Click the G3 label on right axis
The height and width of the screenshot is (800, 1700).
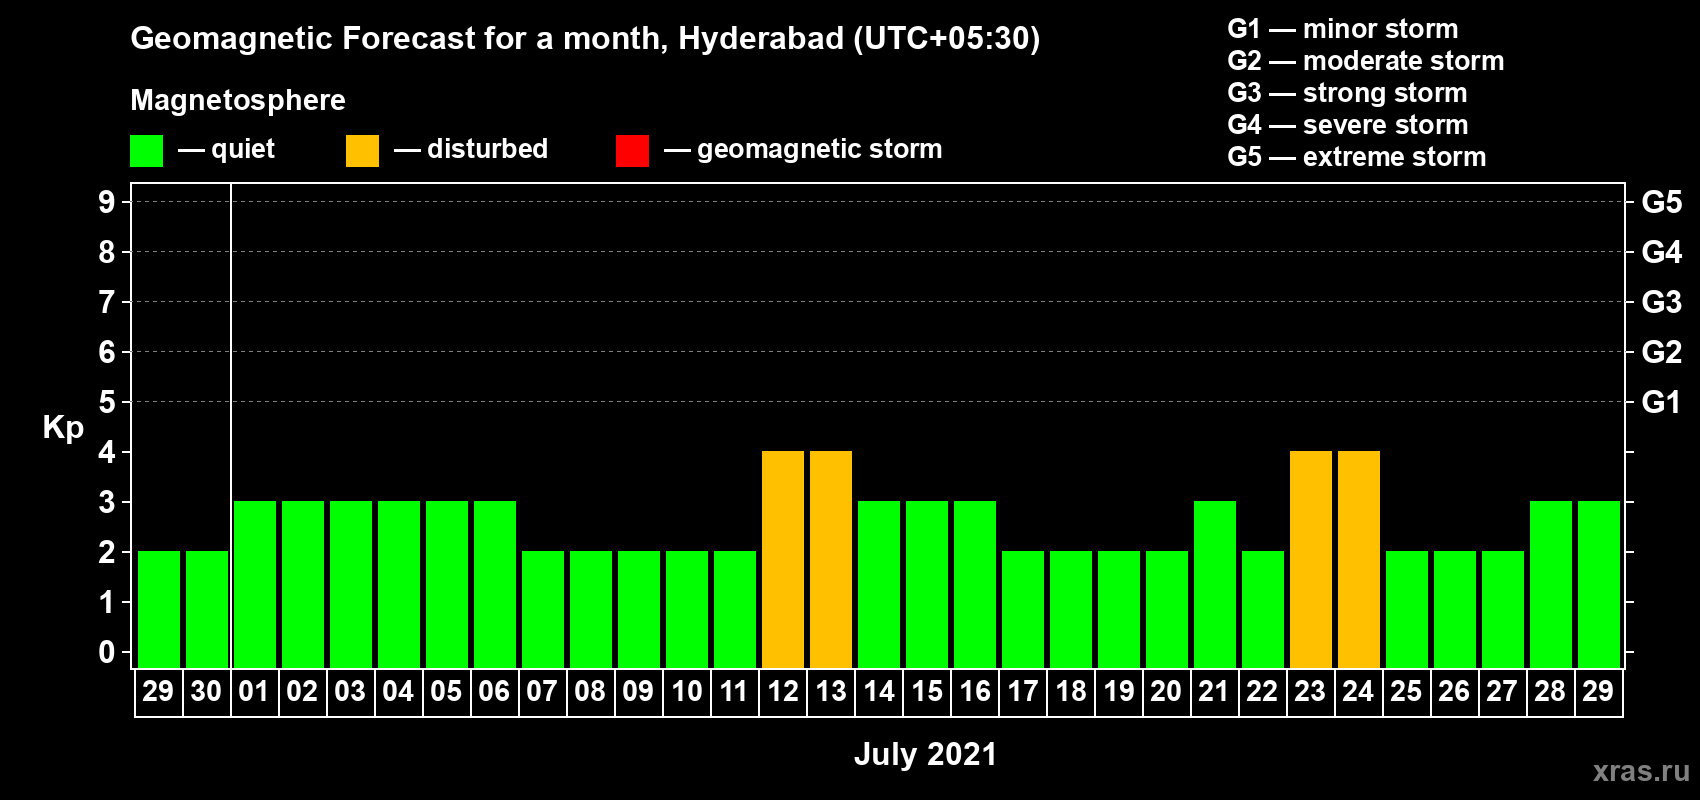coord(1662,302)
